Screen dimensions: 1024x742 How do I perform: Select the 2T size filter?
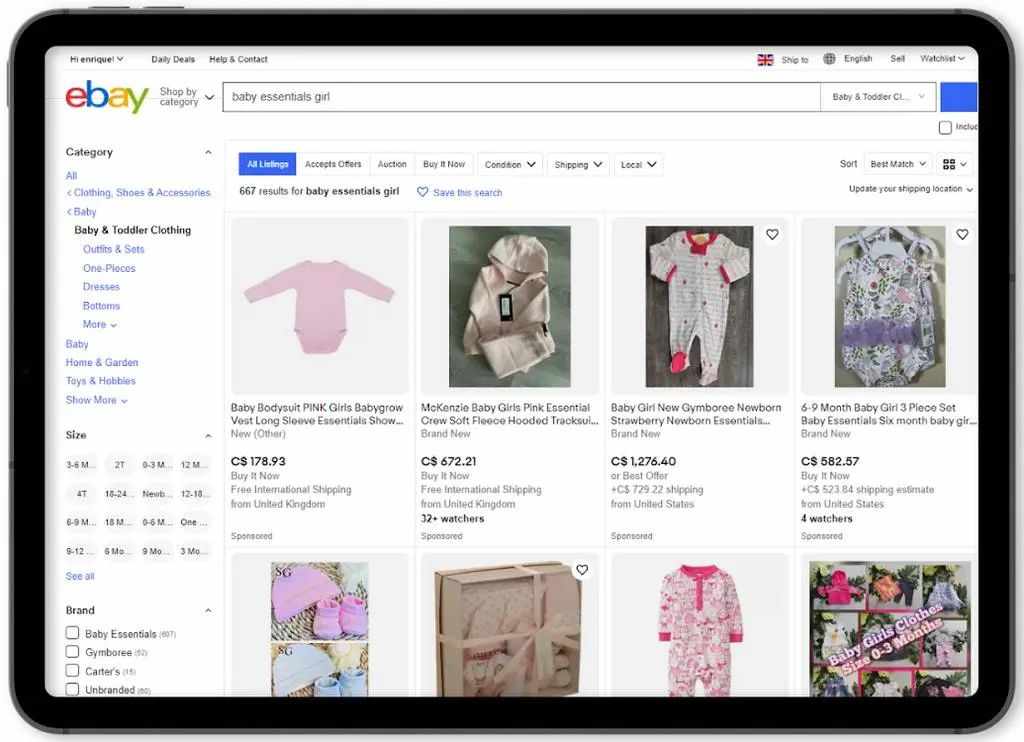120,465
